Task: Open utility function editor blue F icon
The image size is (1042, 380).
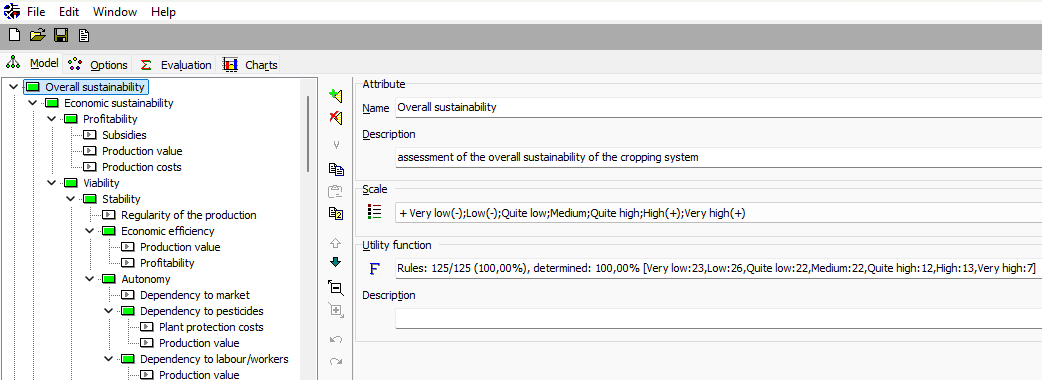Action: [375, 268]
